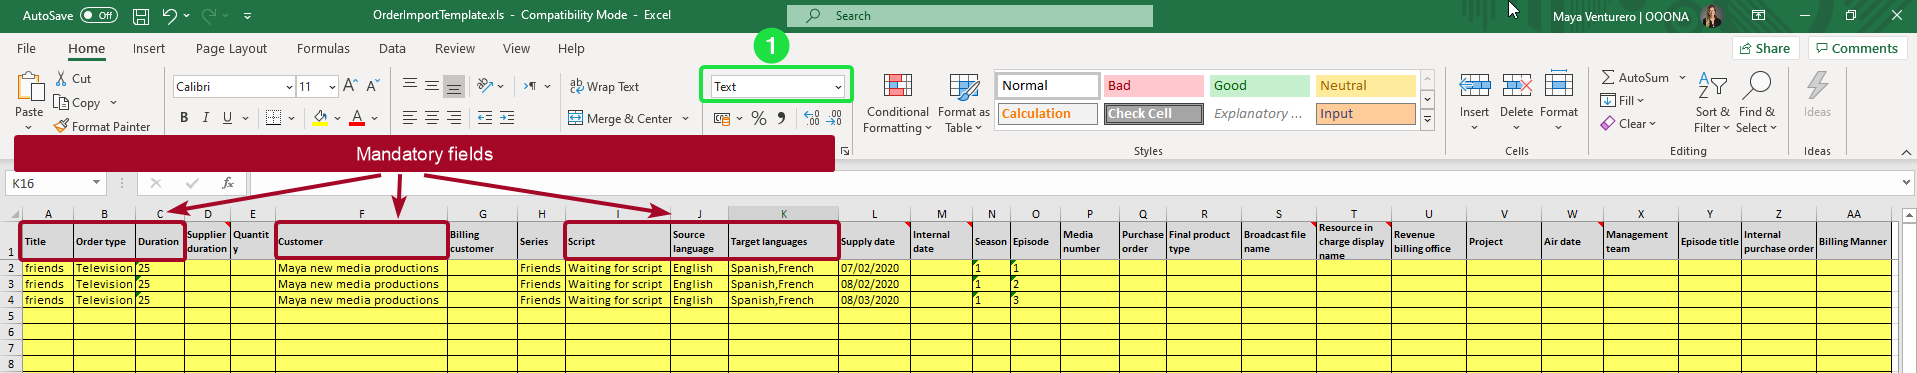
Task: Open the Comments pane button
Action: click(x=1857, y=48)
